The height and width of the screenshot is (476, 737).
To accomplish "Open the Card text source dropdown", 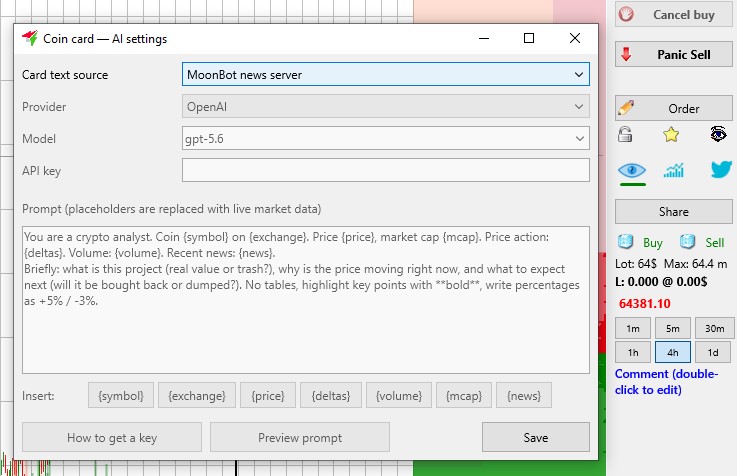I will (x=385, y=74).
